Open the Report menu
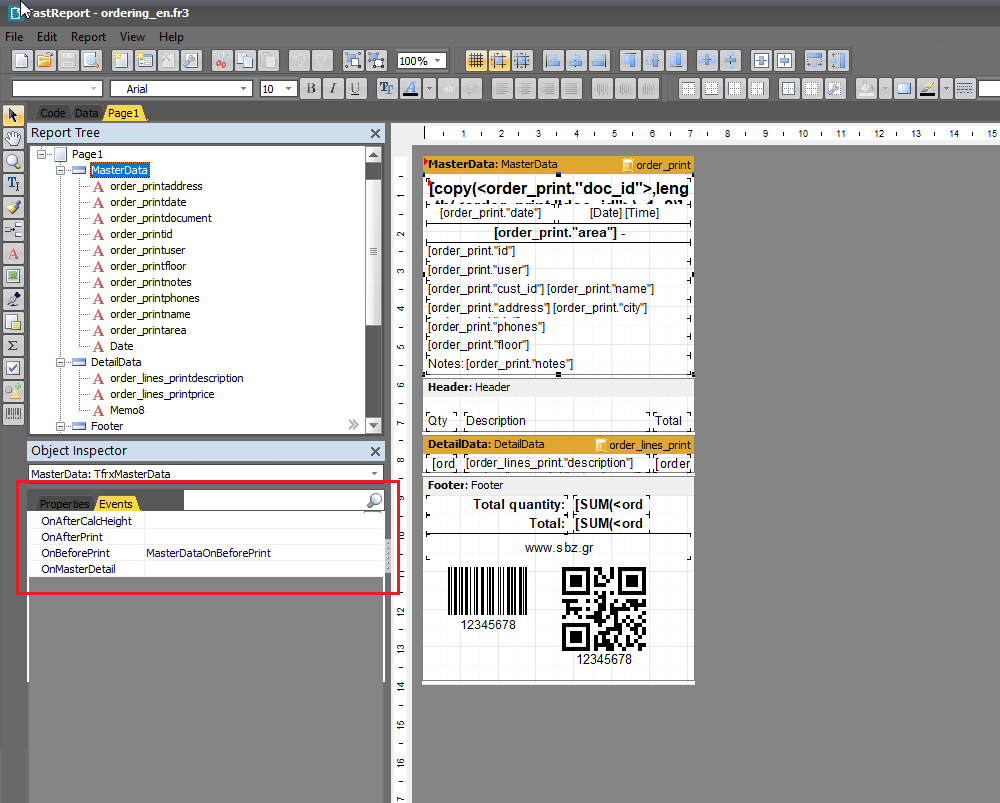 (x=88, y=37)
